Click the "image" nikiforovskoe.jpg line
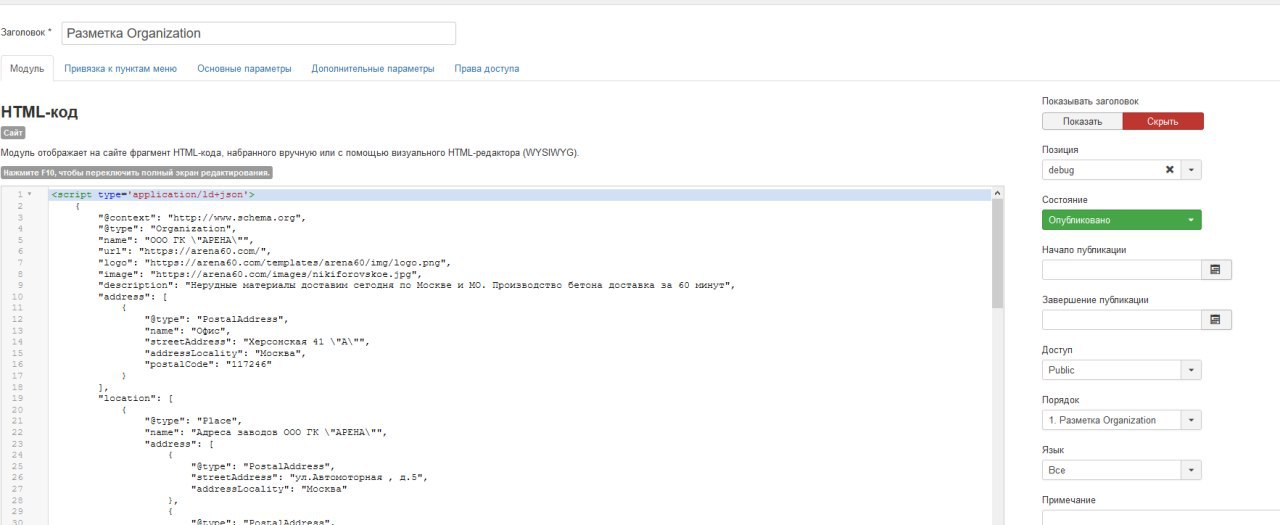Image resolution: width=1280 pixels, height=525 pixels. [260, 273]
